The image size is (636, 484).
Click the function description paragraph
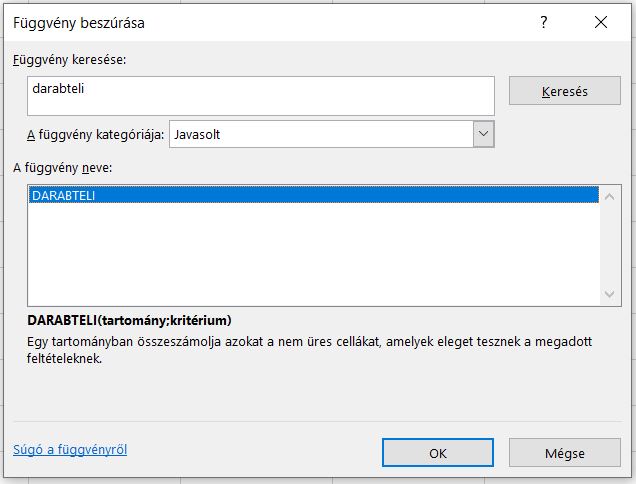(300, 349)
